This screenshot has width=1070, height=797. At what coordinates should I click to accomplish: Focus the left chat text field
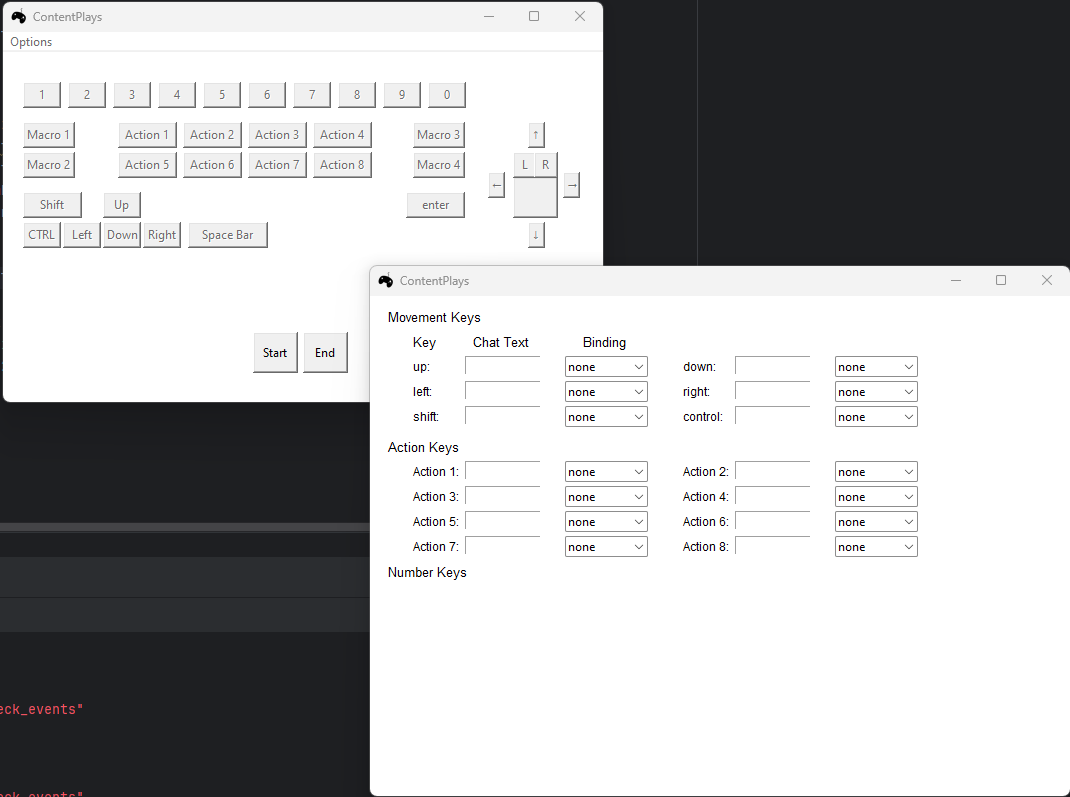503,391
